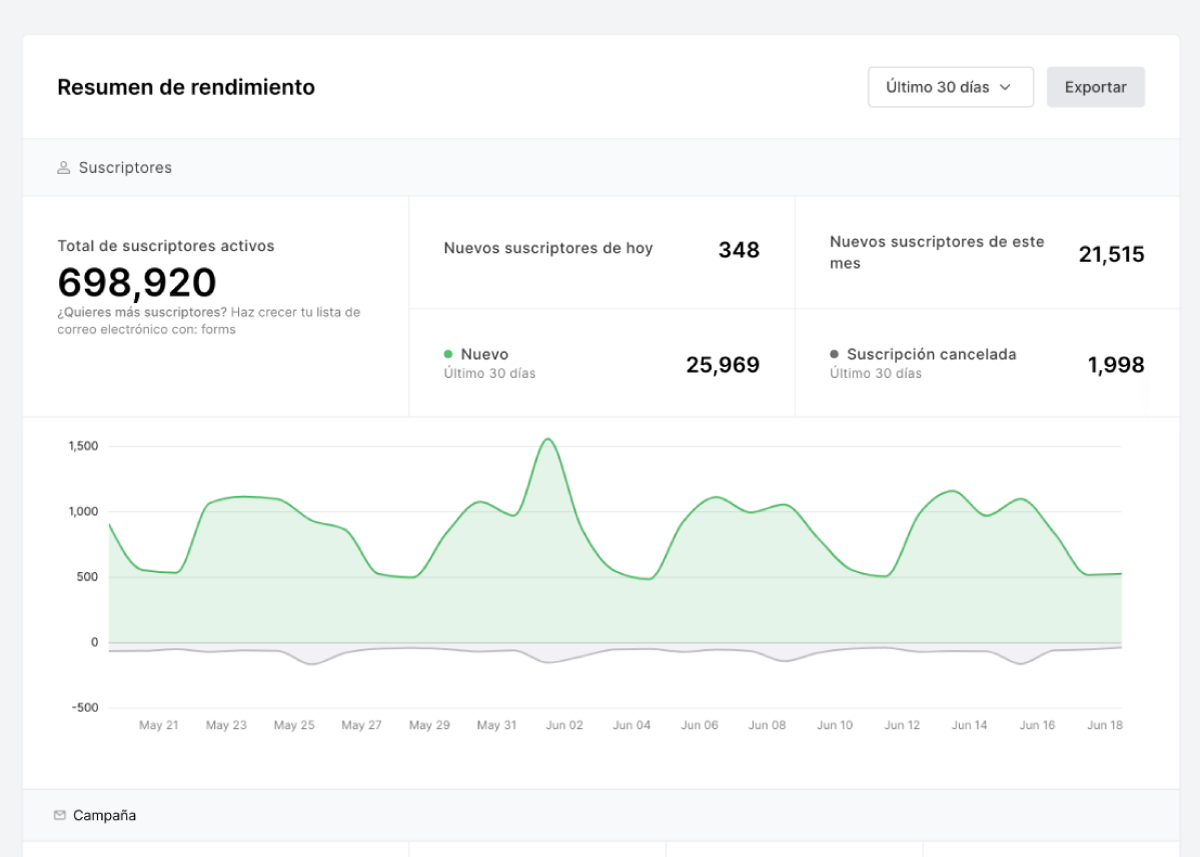Click the 1,998 cancelled subscriptions count
This screenshot has height=857, width=1200.
click(1115, 365)
